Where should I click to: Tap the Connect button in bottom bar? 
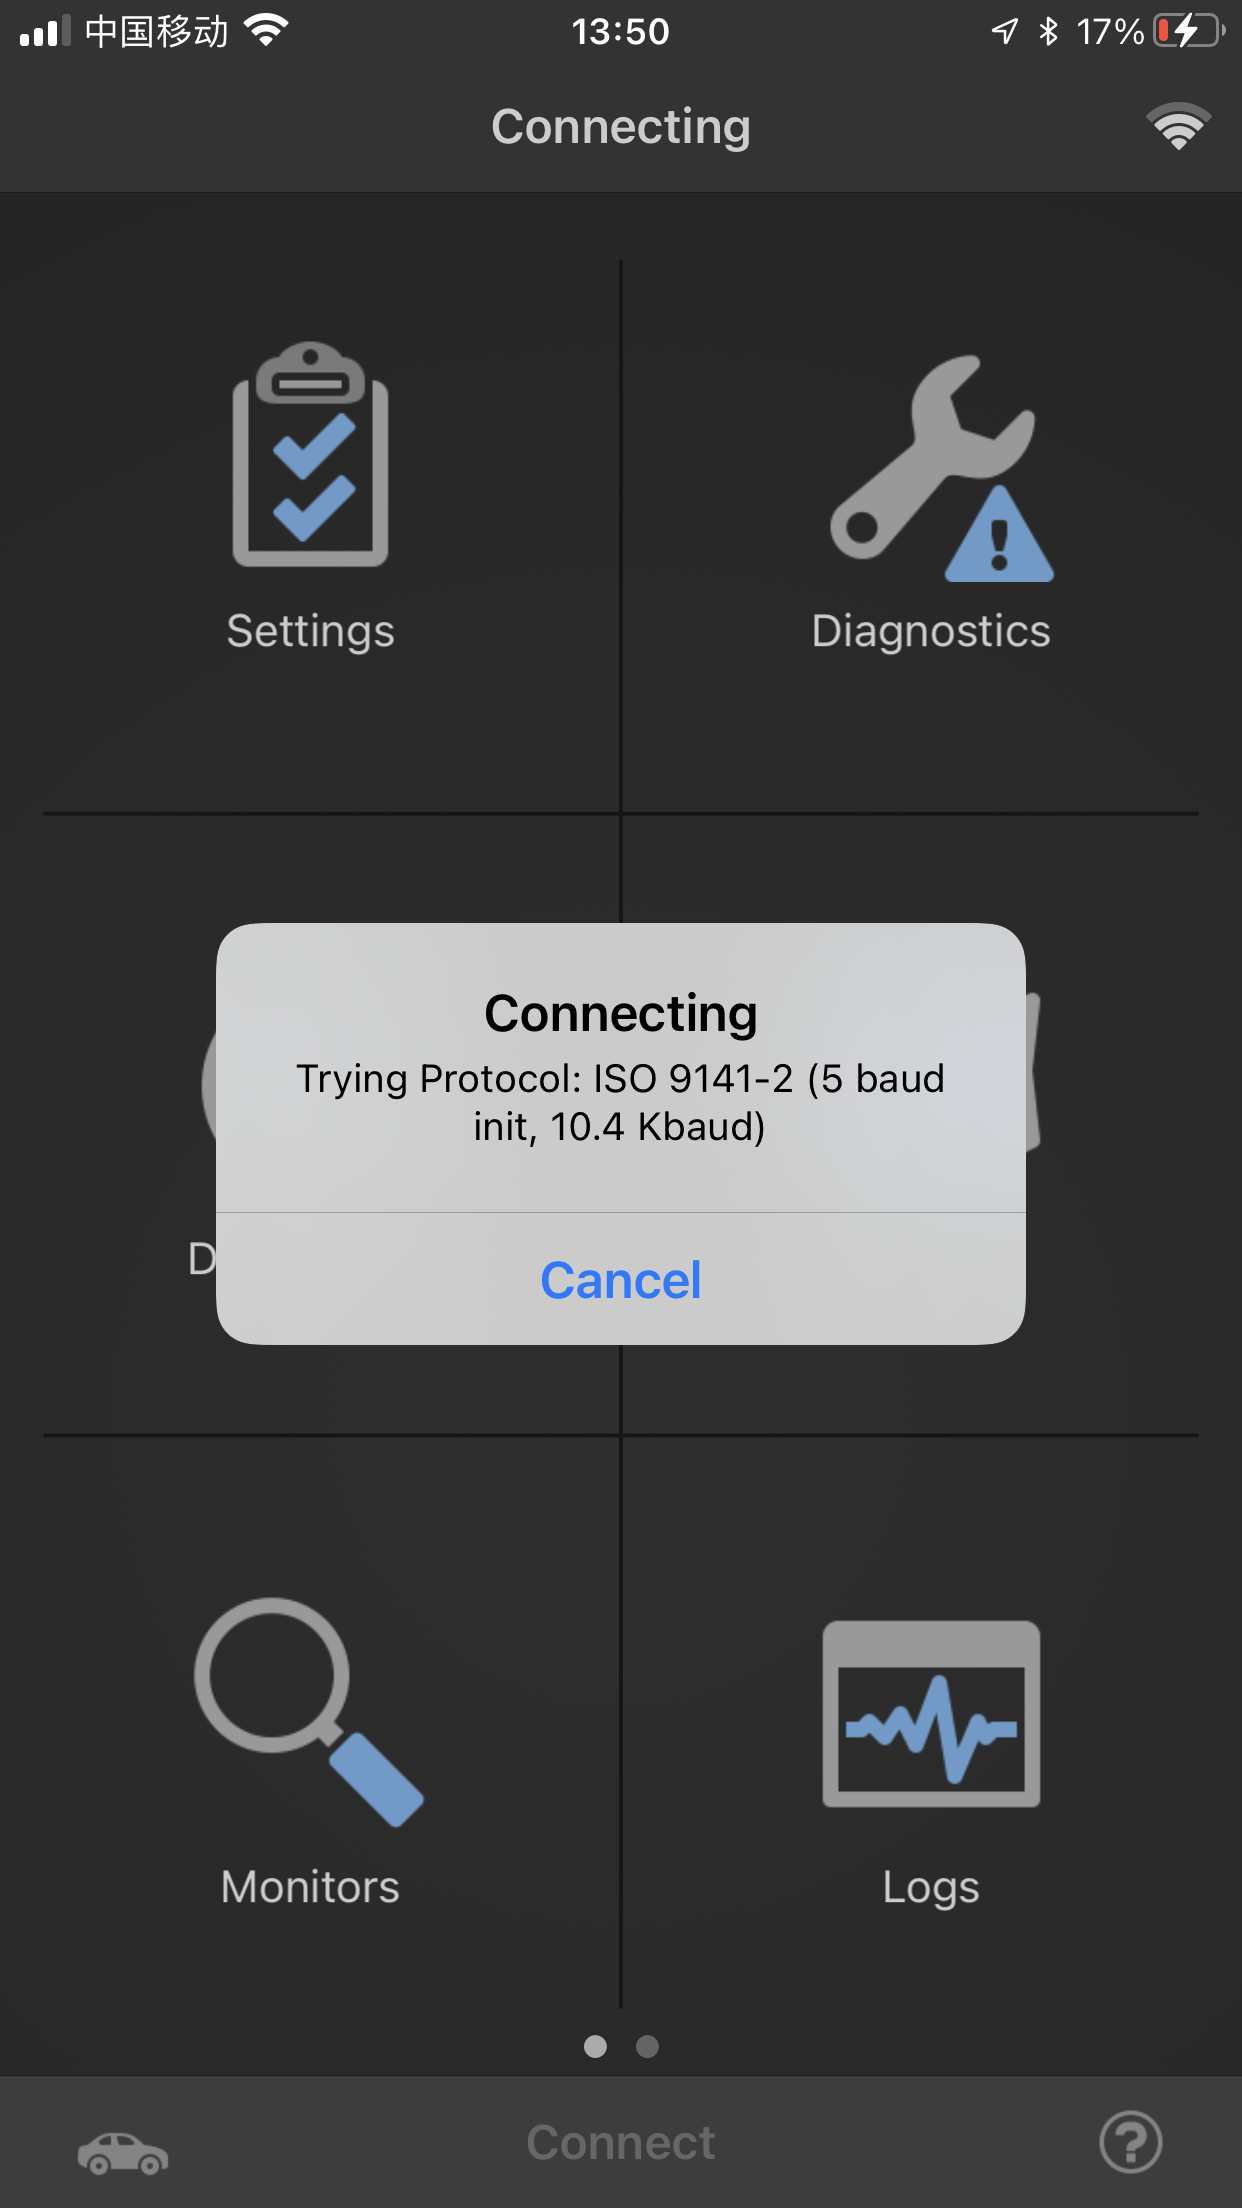[621, 2143]
